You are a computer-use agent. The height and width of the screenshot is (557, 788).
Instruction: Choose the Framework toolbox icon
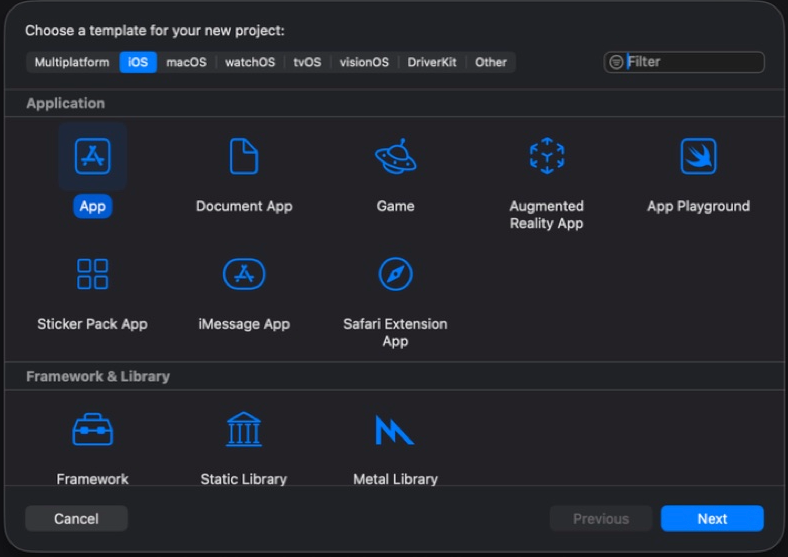92,429
